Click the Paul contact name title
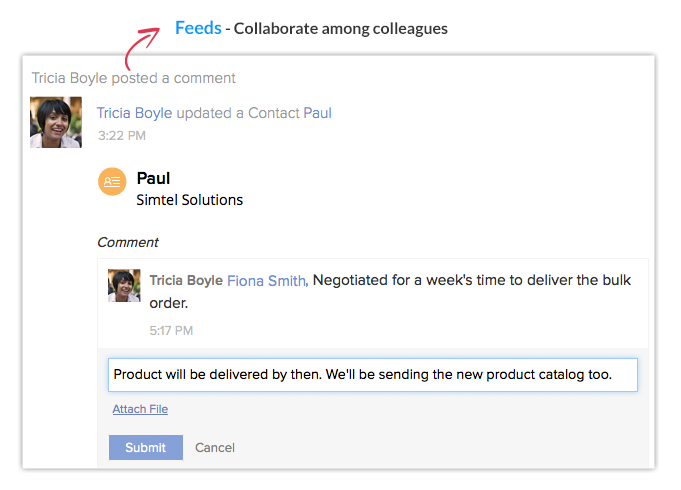681x490 pixels. pos(153,178)
